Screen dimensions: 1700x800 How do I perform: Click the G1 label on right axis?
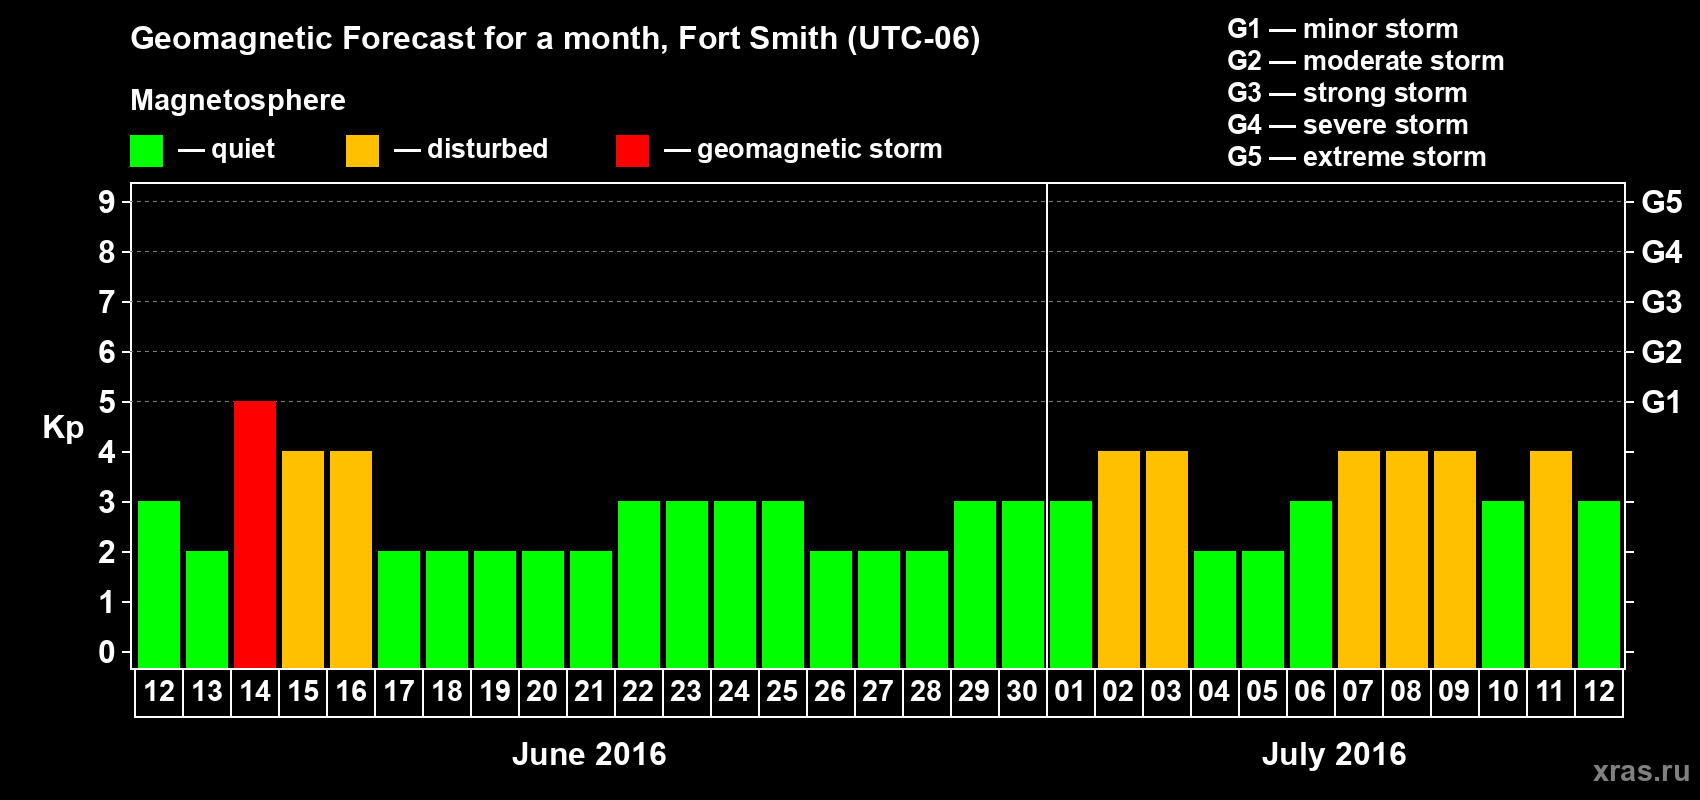(1662, 402)
